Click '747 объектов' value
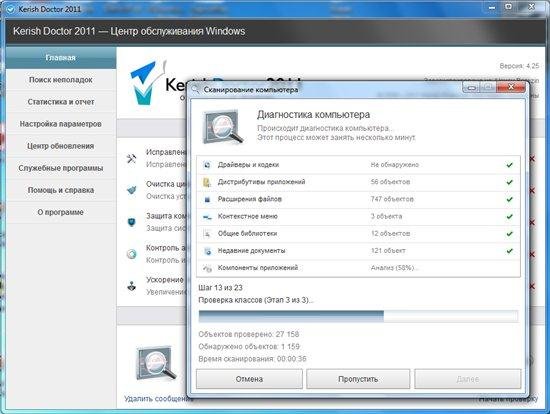This screenshot has width=550, height=414. (x=392, y=199)
